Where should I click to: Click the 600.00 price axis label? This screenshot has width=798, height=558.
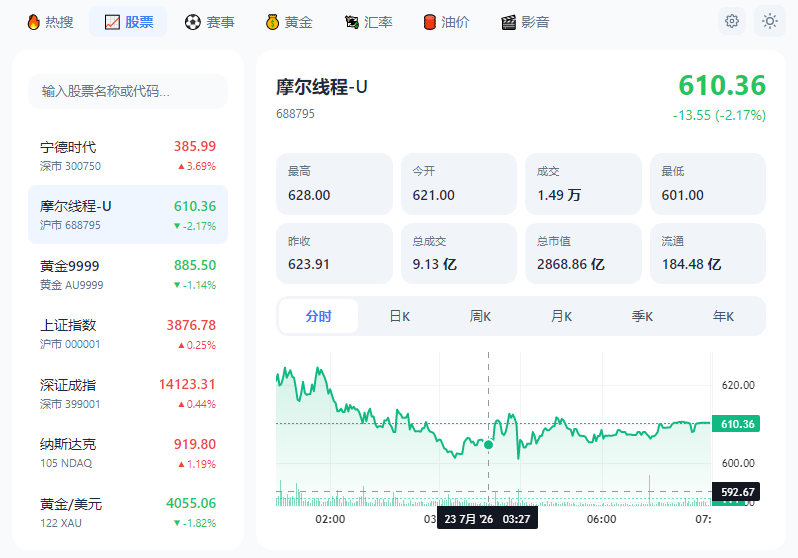tap(738, 463)
